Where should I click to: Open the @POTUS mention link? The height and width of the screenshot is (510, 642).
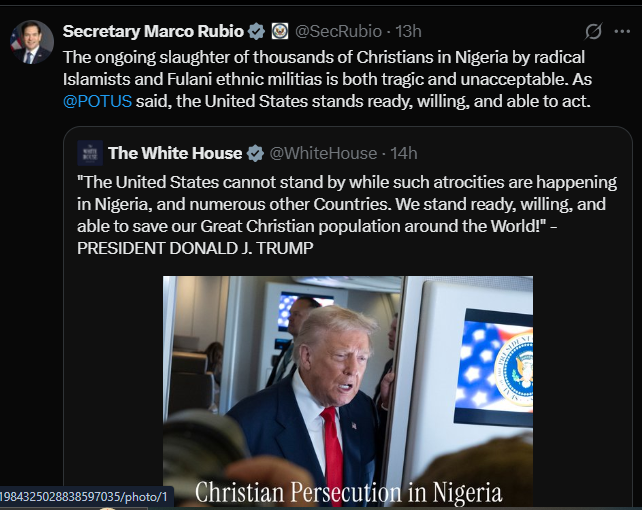pyautogui.click(x=97, y=101)
